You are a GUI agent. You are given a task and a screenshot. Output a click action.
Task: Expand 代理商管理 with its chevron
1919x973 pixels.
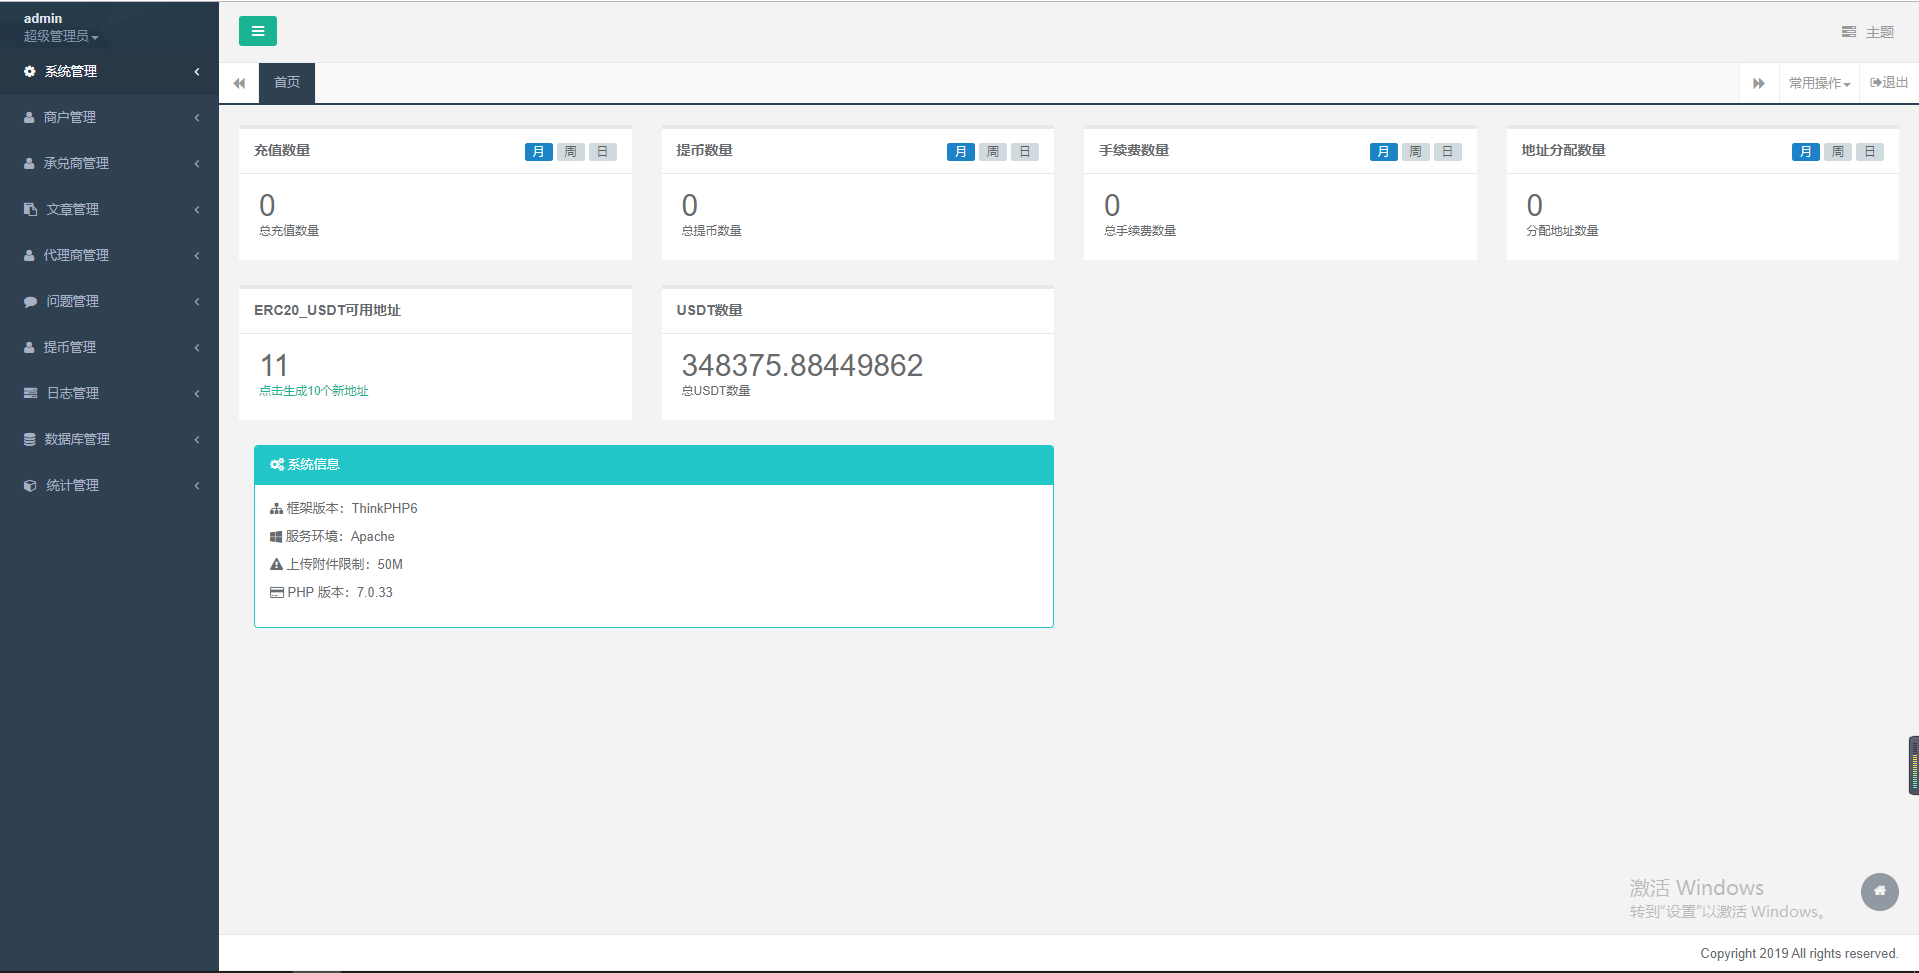point(197,256)
